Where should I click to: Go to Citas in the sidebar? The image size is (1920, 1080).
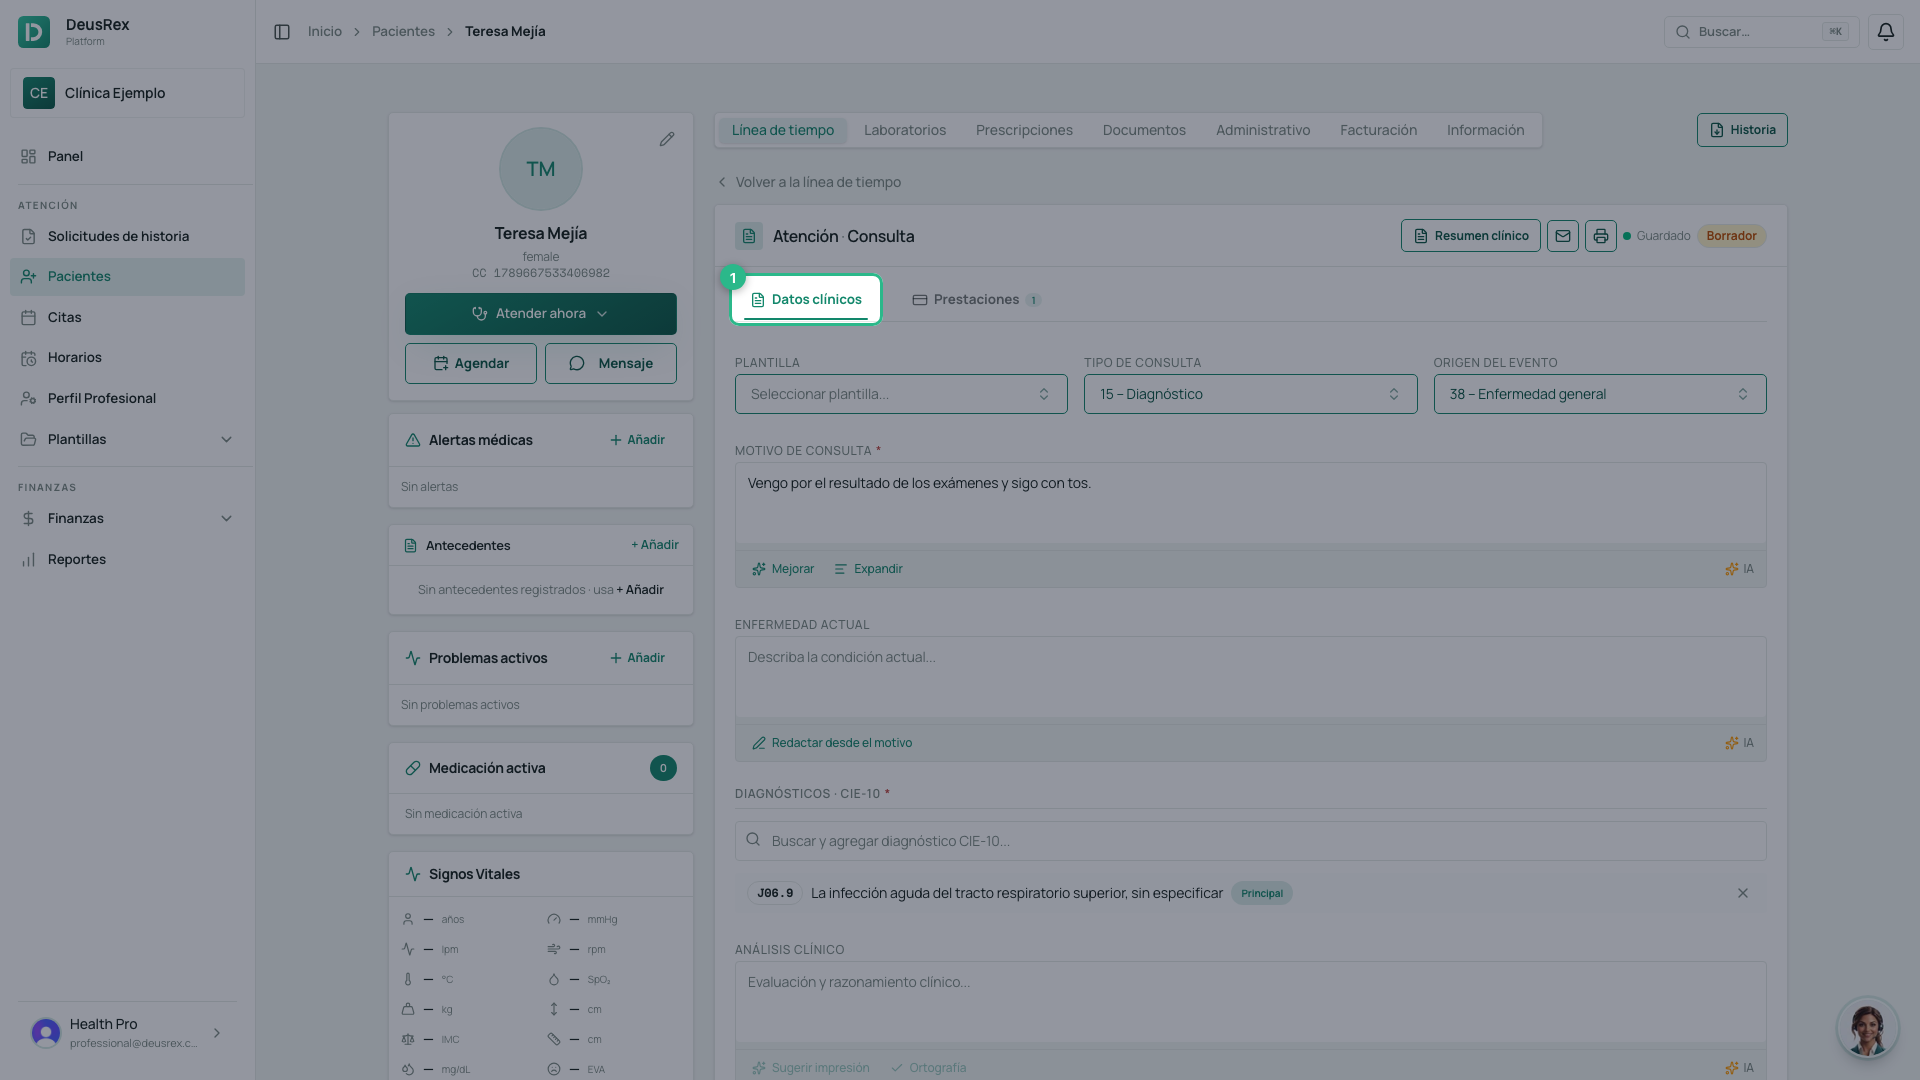(x=127, y=317)
